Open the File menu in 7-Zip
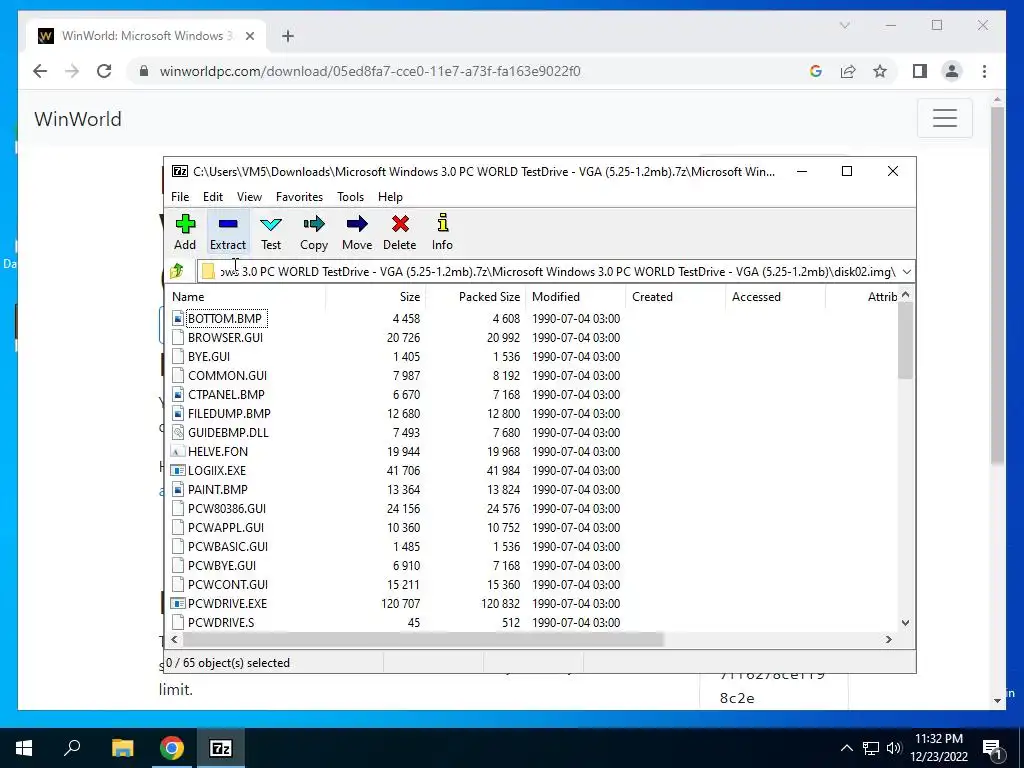Viewport: 1024px width, 768px height. [x=180, y=197]
